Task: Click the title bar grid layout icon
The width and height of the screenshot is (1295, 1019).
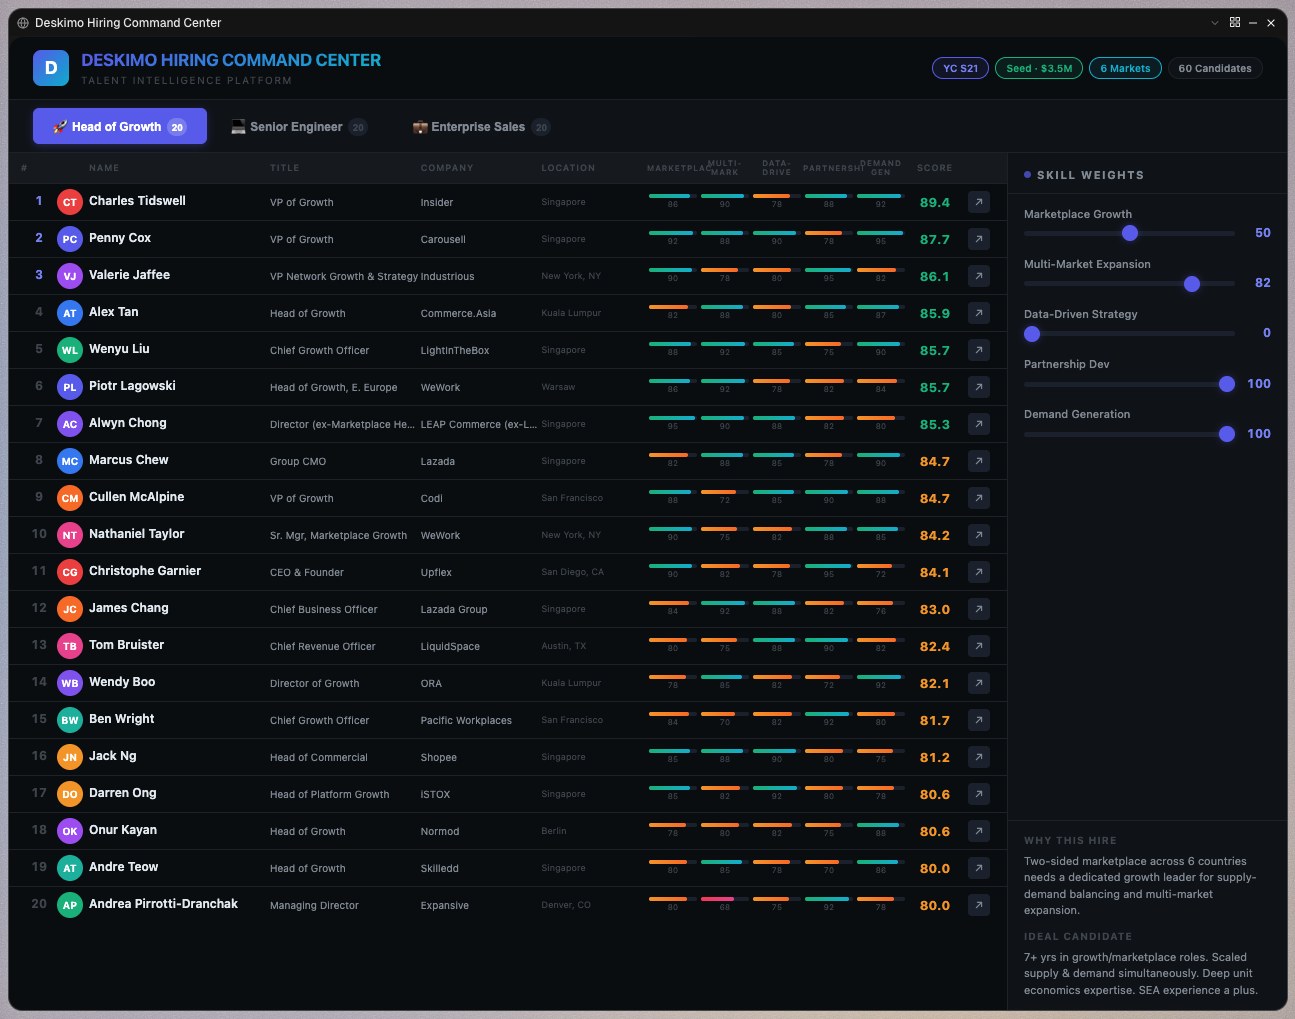Action: click(x=1235, y=22)
